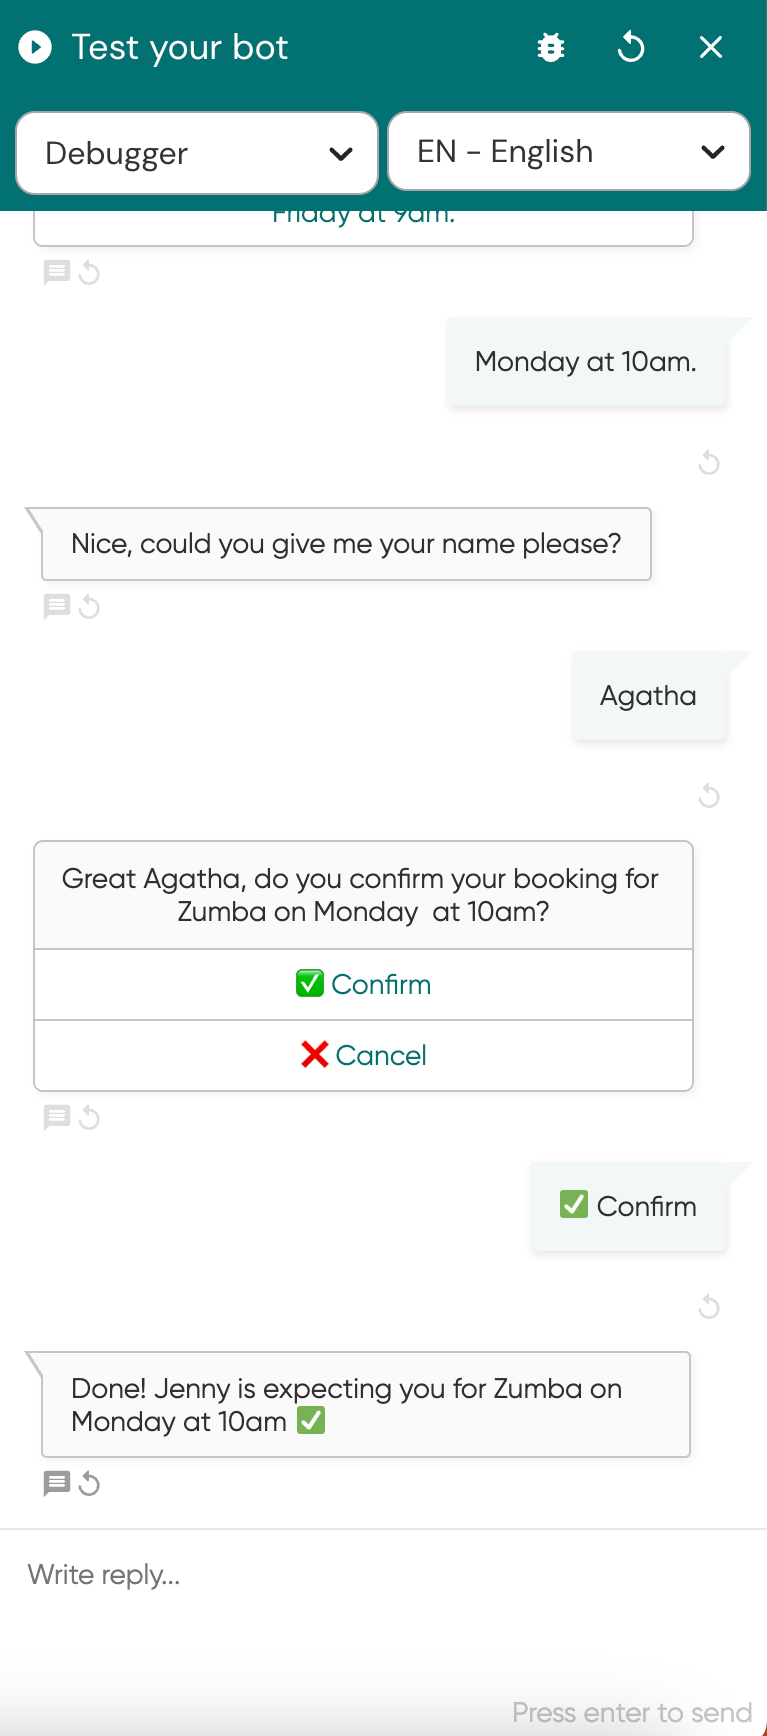Click retry icon below the Agatha reply

[709, 796]
